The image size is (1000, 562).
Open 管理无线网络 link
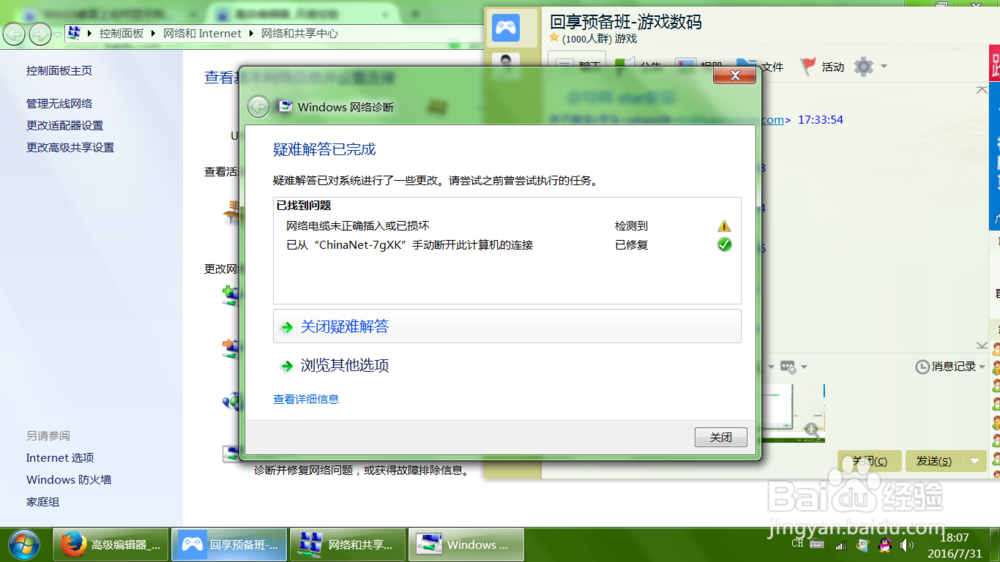pos(59,103)
